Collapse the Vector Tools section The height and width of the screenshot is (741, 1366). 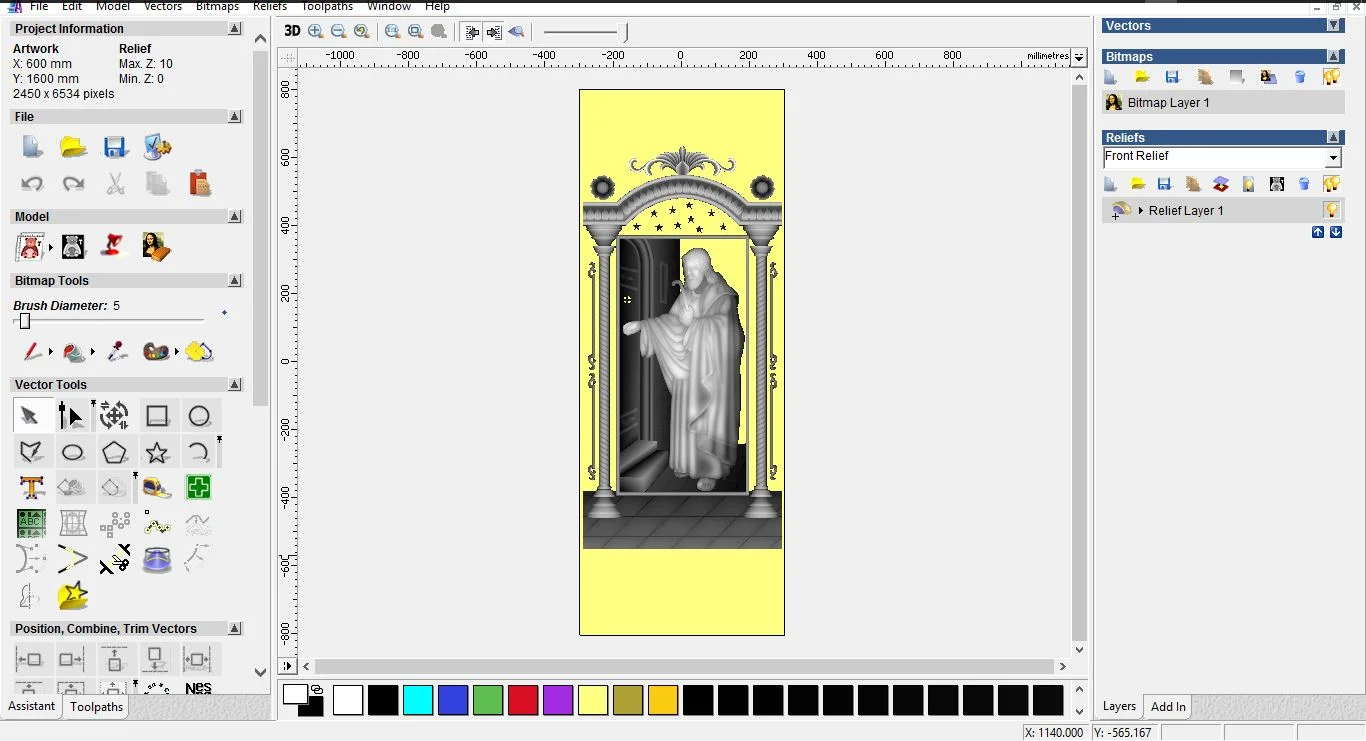pyautogui.click(x=235, y=385)
